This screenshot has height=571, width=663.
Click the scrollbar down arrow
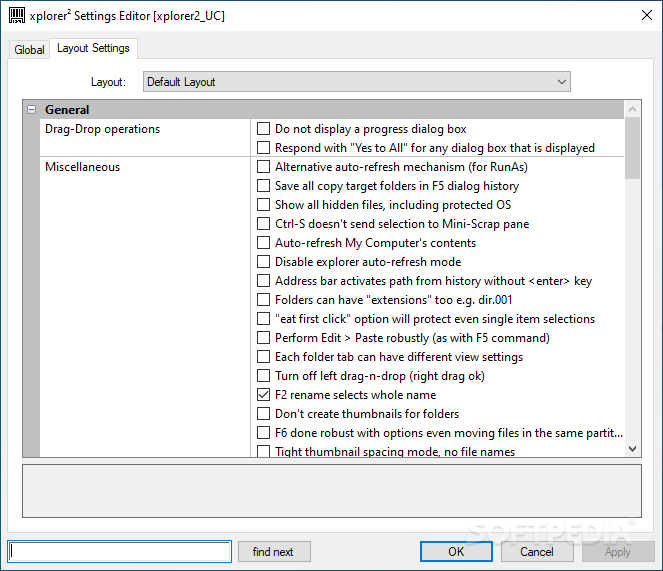point(633,449)
